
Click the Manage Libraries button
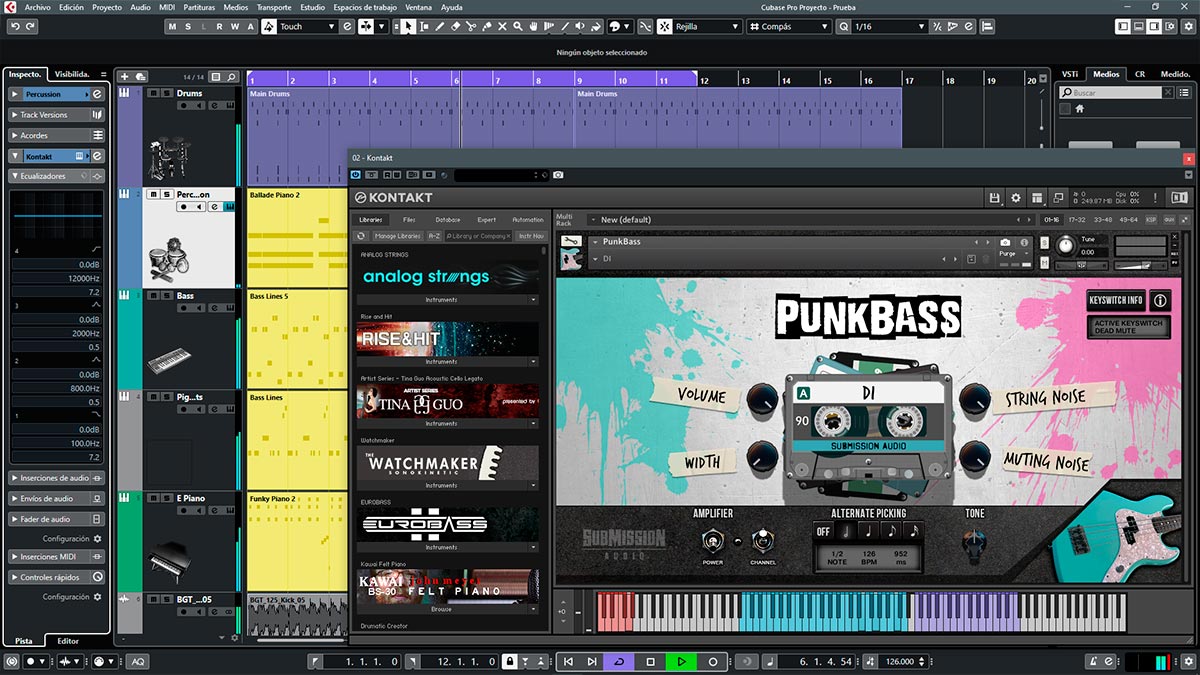pos(397,236)
